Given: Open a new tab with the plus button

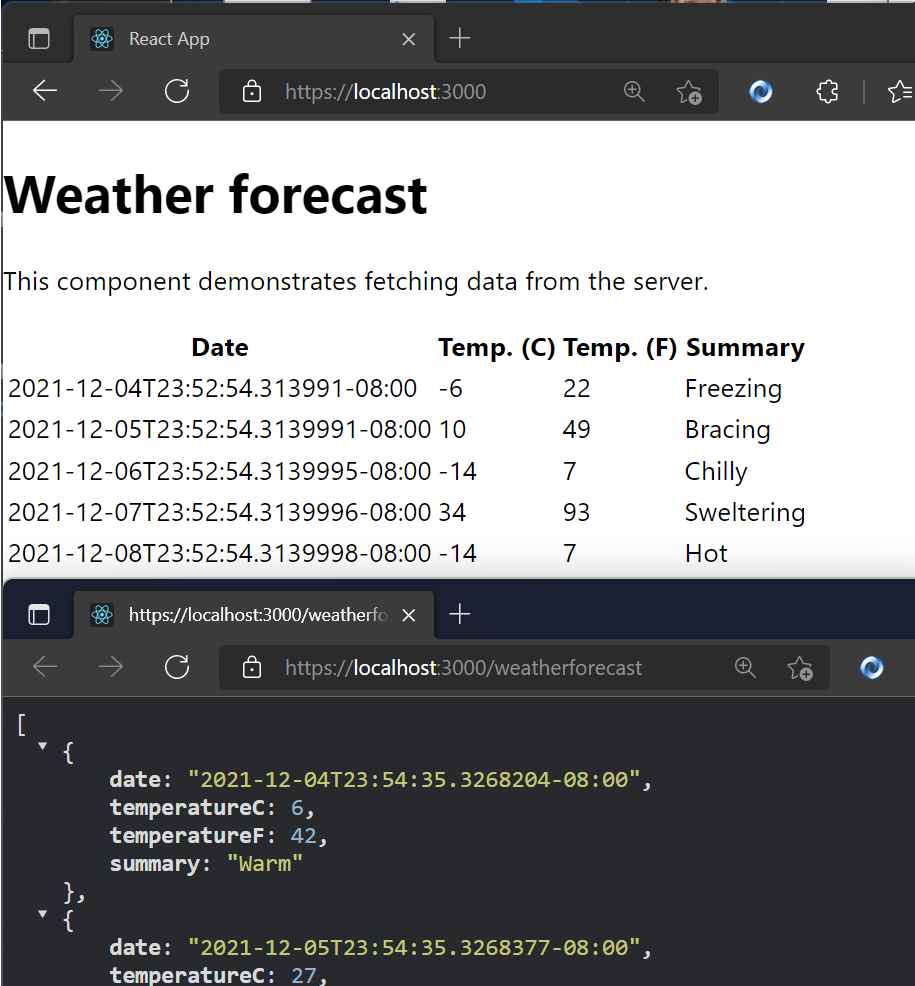Looking at the screenshot, I should click(x=459, y=38).
